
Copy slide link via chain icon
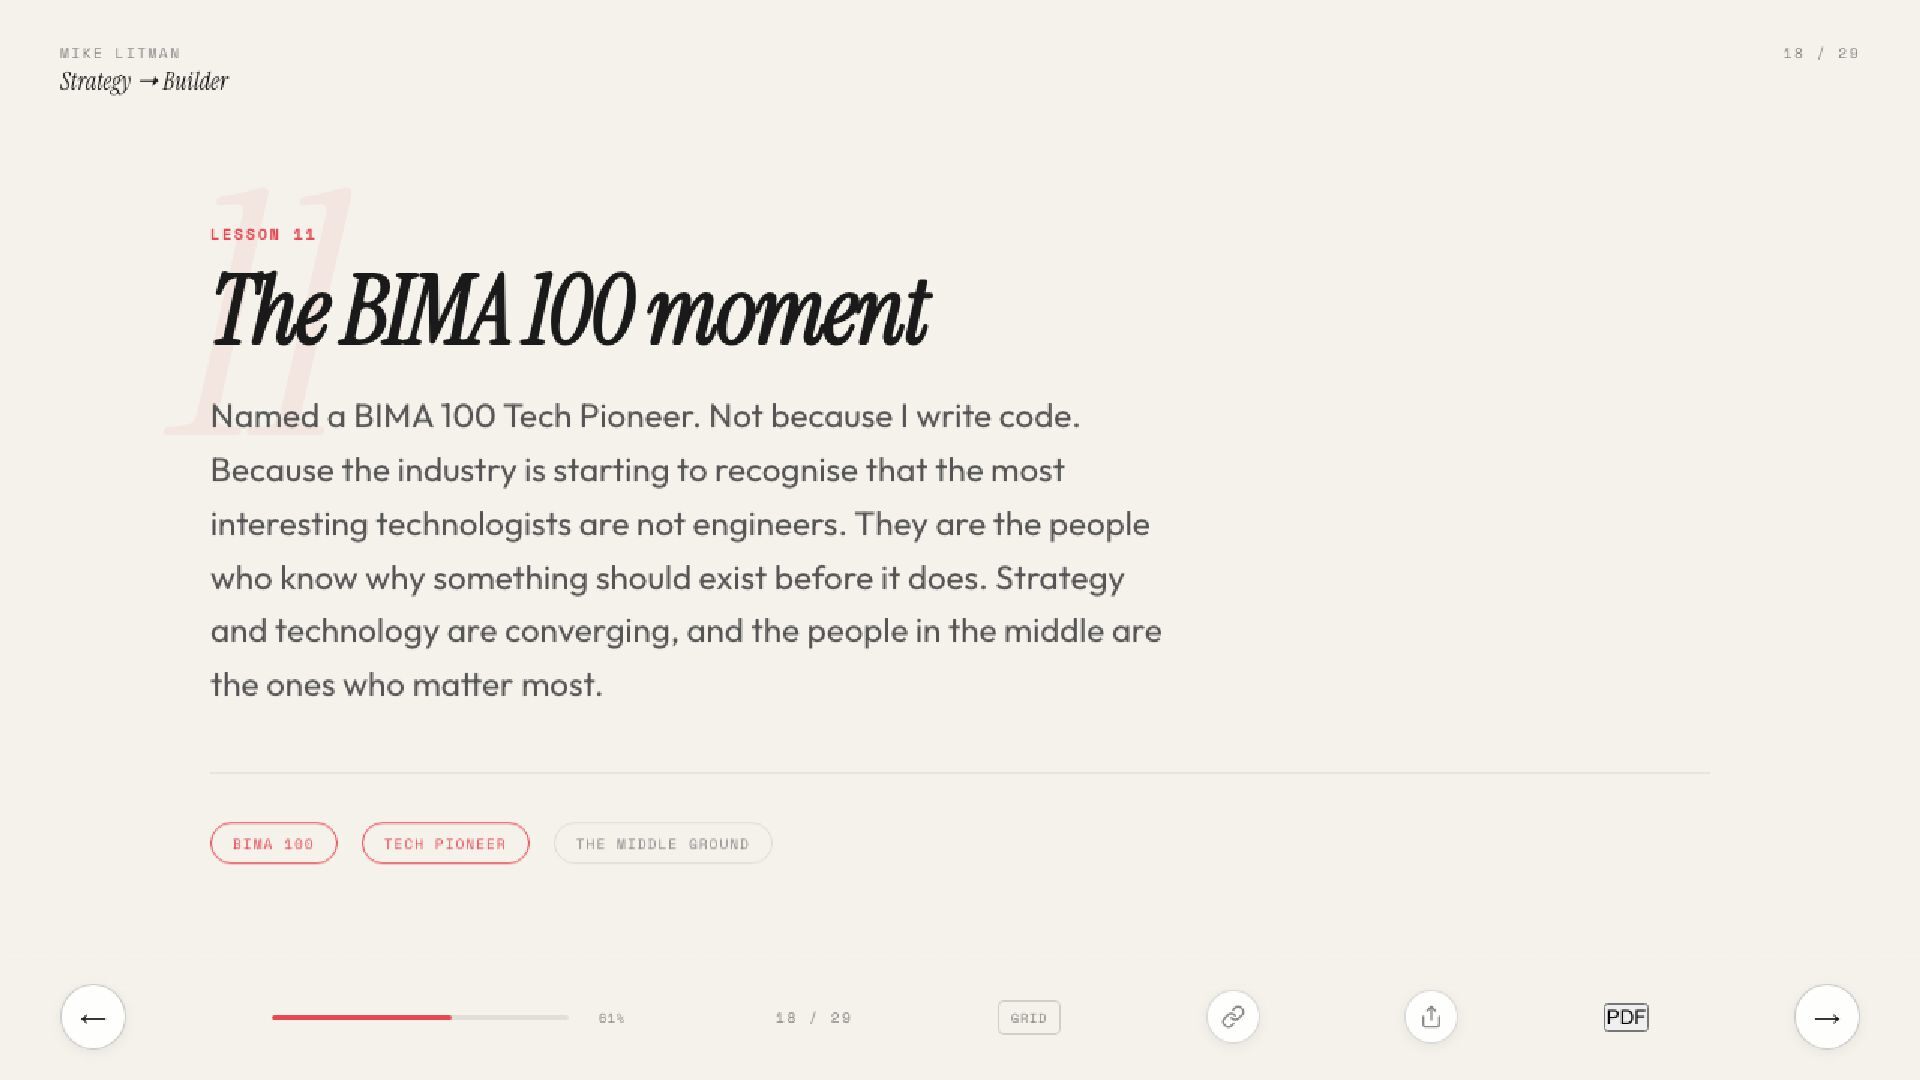point(1232,1017)
